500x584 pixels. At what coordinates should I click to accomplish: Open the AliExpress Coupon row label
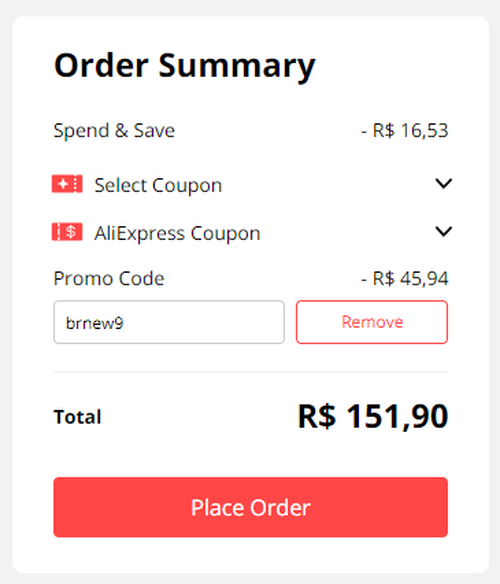tap(177, 233)
